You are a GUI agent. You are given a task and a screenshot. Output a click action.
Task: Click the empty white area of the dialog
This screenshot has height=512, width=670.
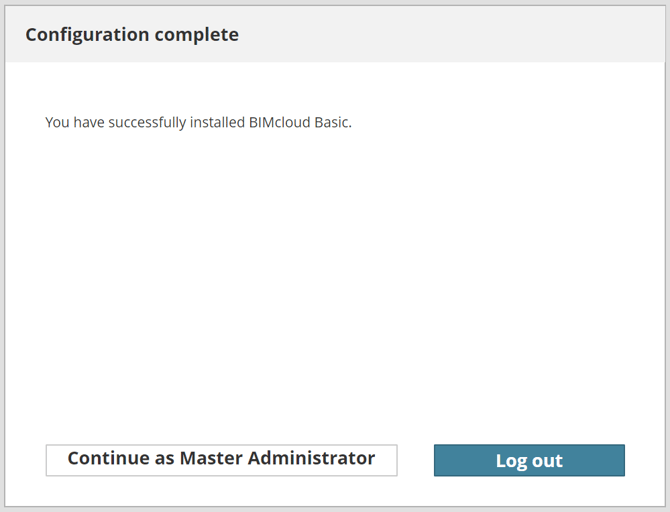coord(335,280)
